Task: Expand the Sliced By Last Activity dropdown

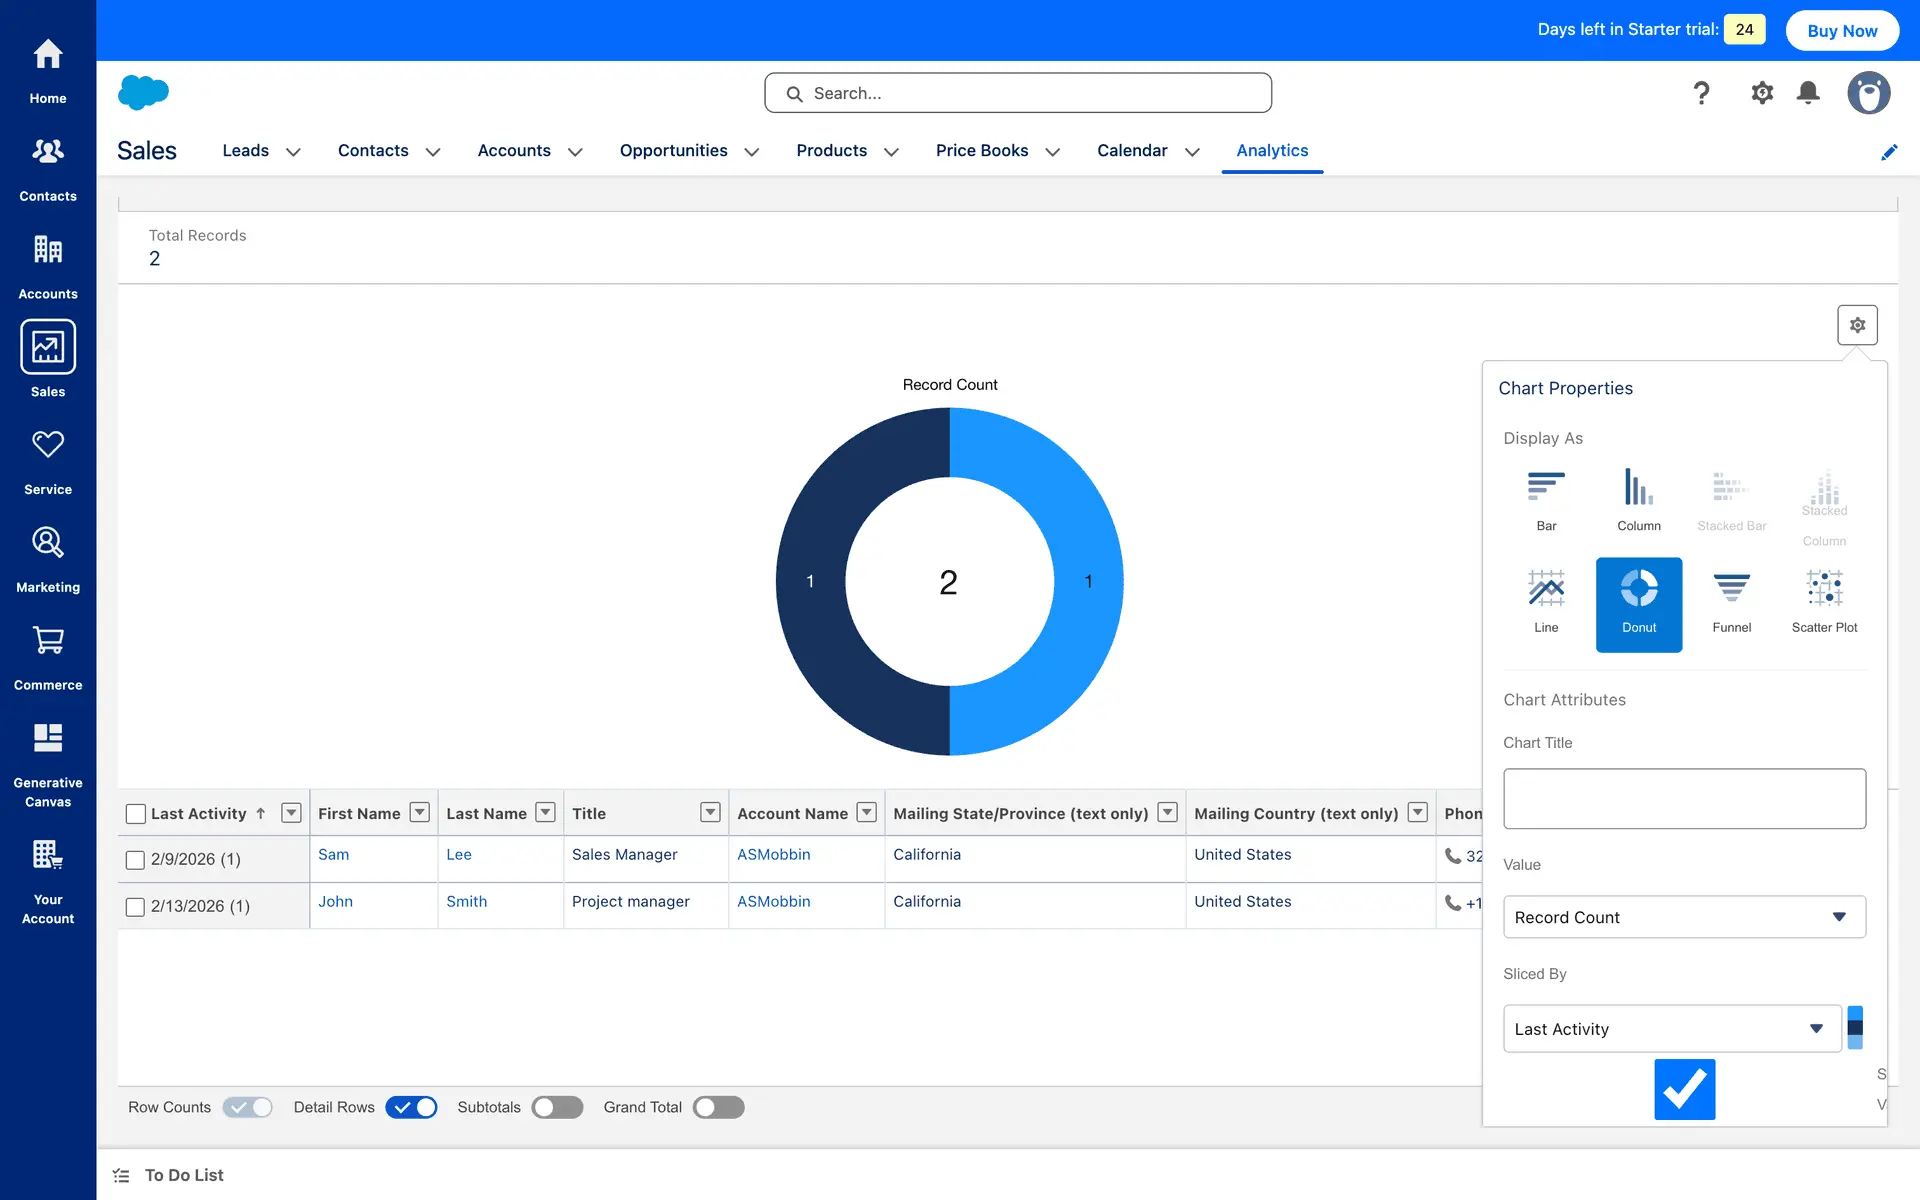Action: (1671, 1029)
